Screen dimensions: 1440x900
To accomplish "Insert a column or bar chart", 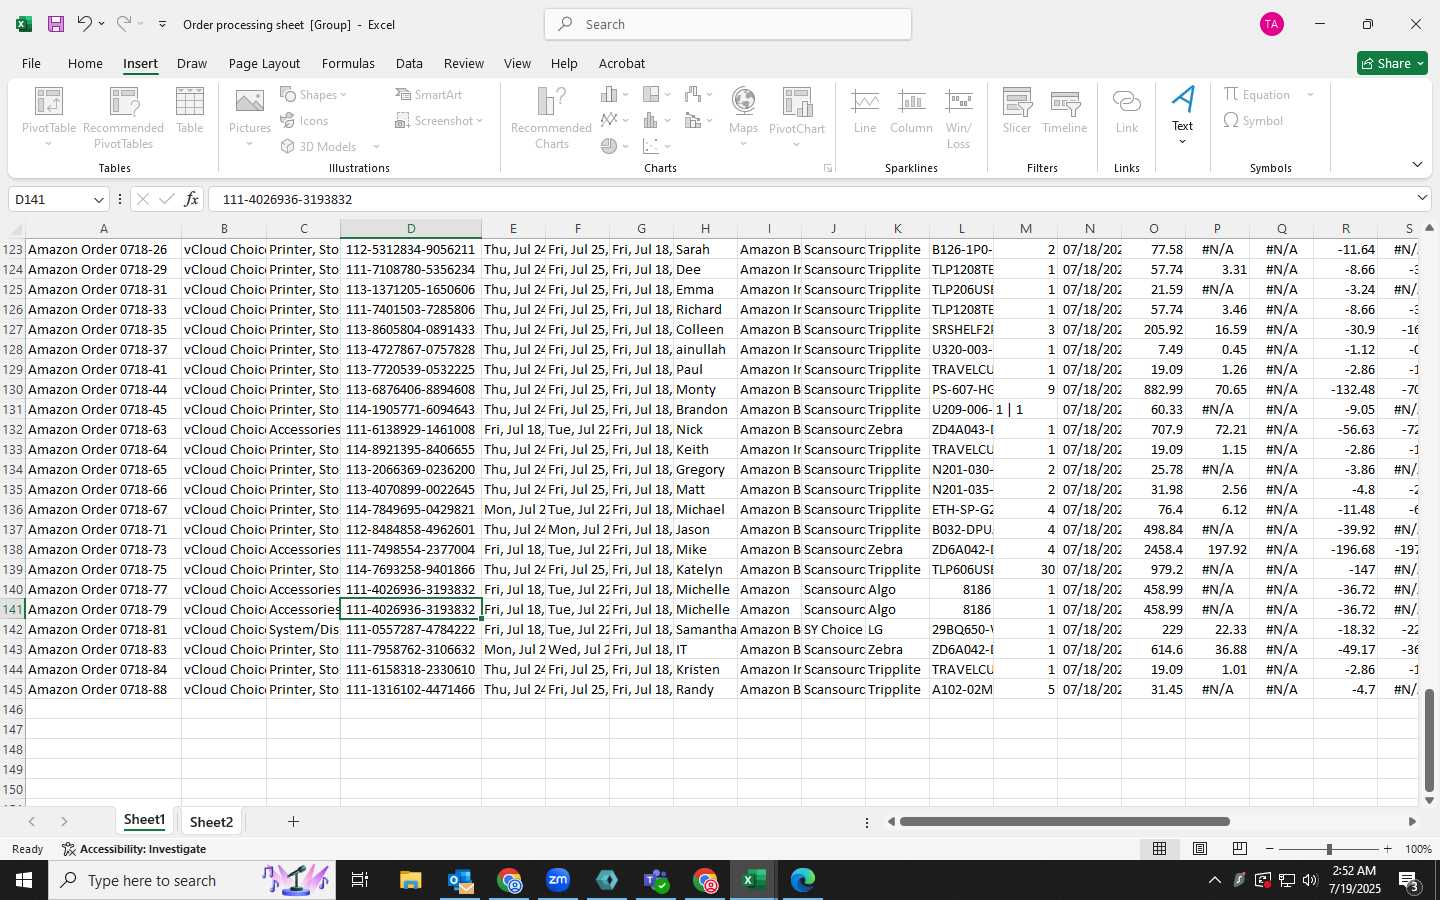I will click(x=614, y=94).
